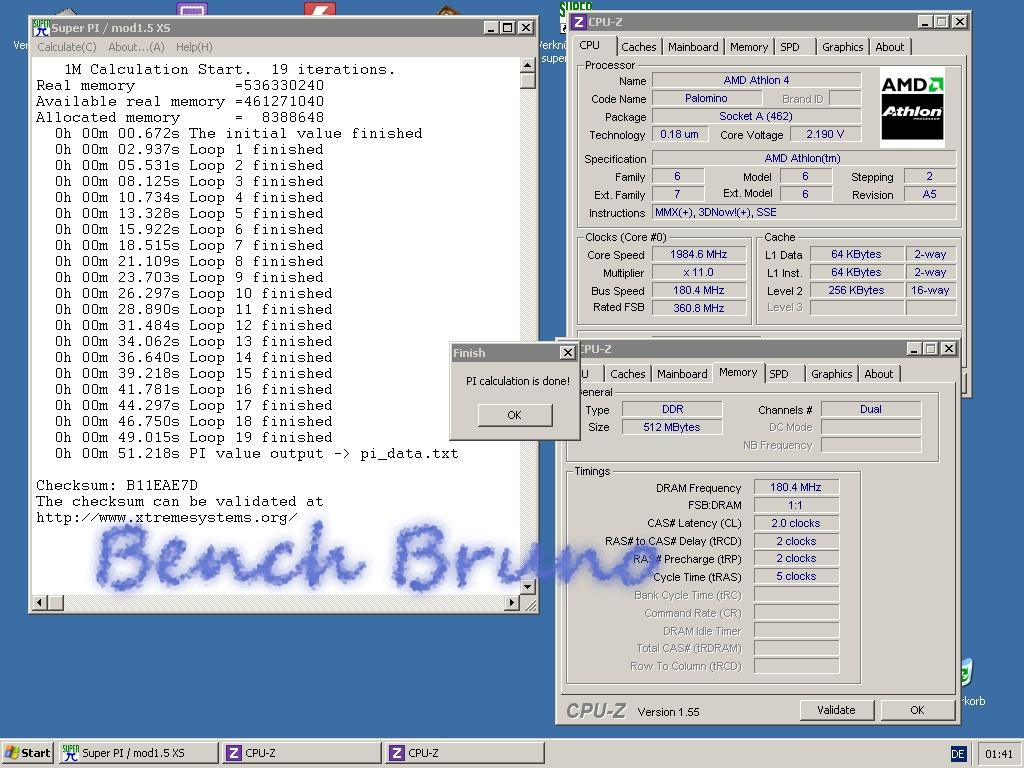This screenshot has height=768, width=1024.
Task: Open the Help(H) menu in Super PI
Action: (194, 47)
